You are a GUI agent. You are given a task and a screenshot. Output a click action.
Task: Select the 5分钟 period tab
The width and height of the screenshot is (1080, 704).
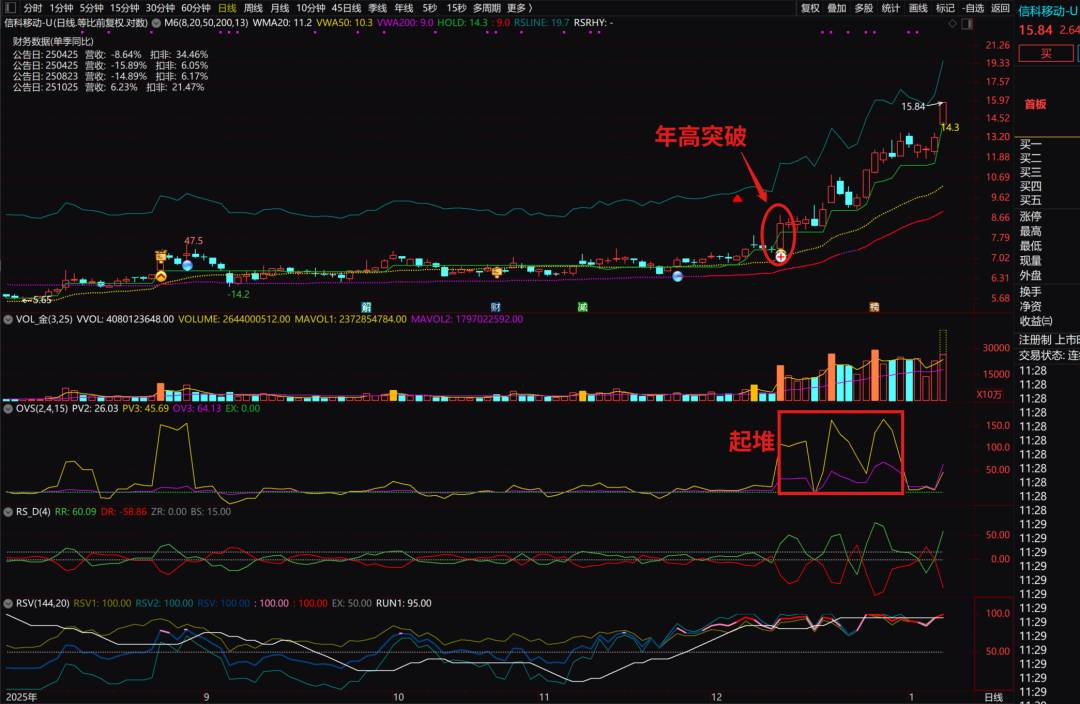pos(92,8)
